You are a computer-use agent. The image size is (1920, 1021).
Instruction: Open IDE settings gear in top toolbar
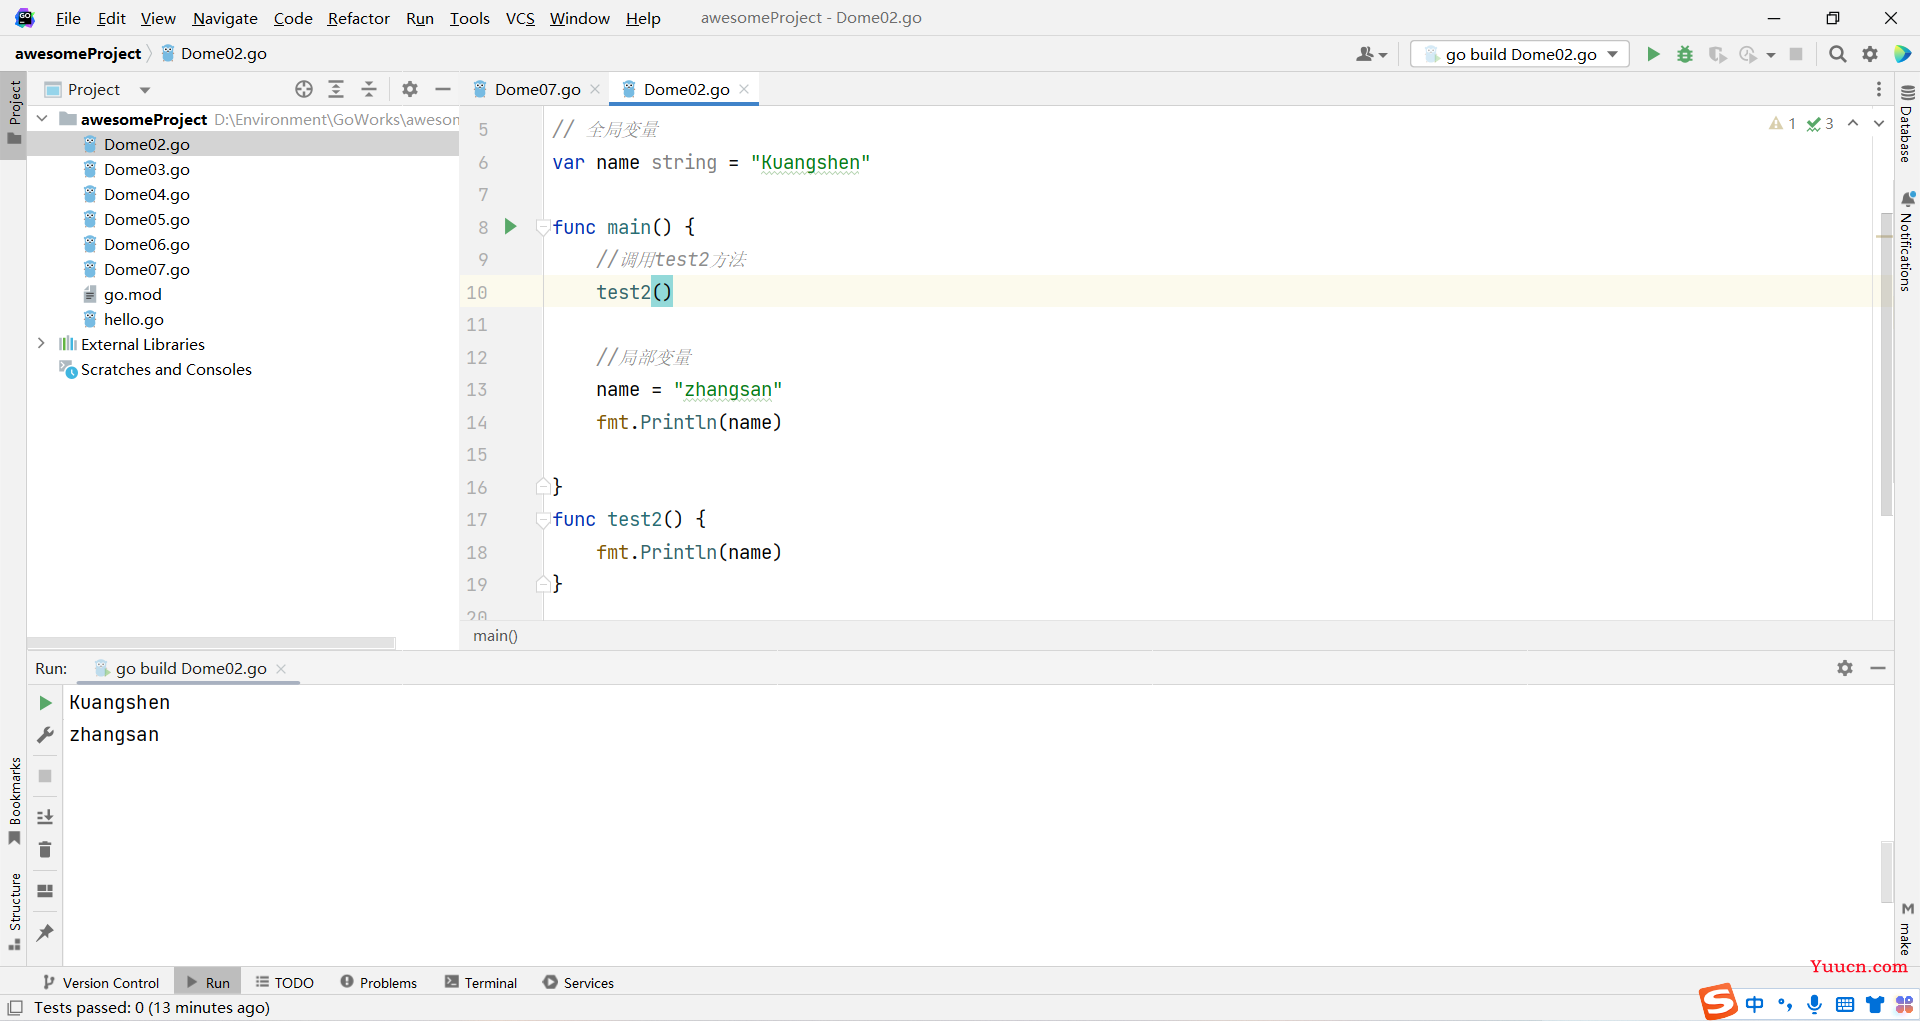(x=1870, y=54)
